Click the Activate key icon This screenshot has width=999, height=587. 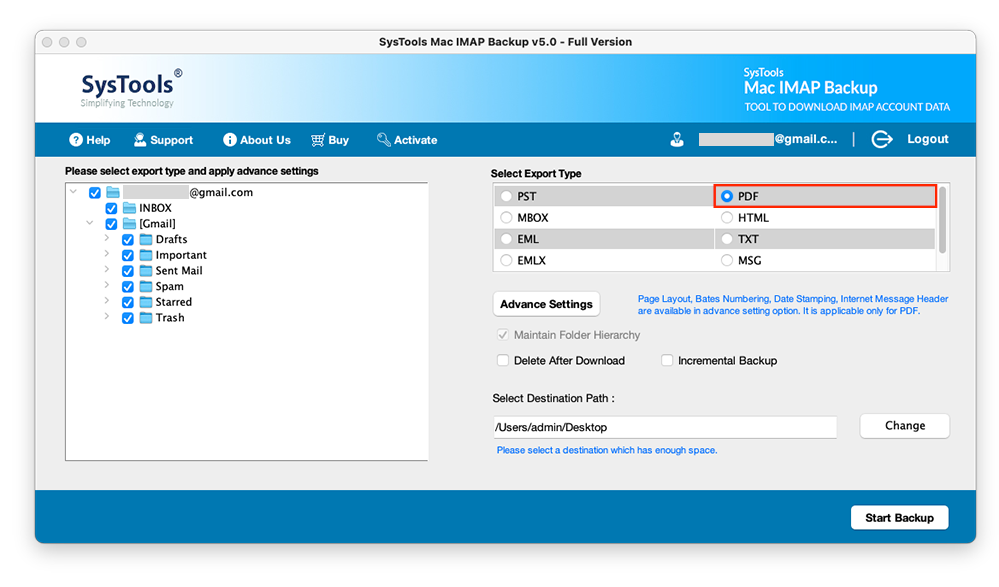[x=384, y=140]
